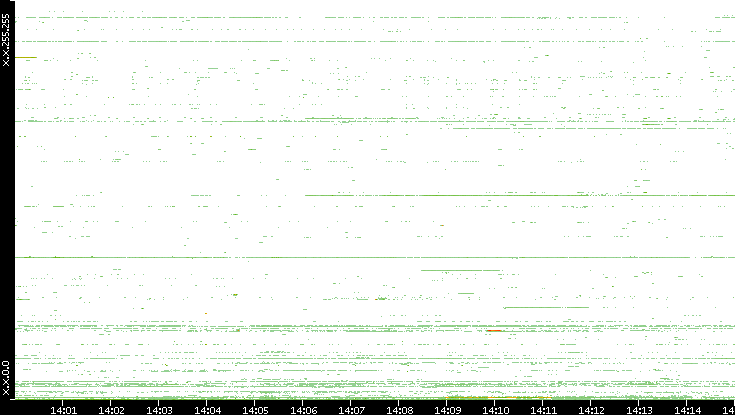Select the 14:10 tick label
This screenshot has width=735, height=415.
click(496, 410)
